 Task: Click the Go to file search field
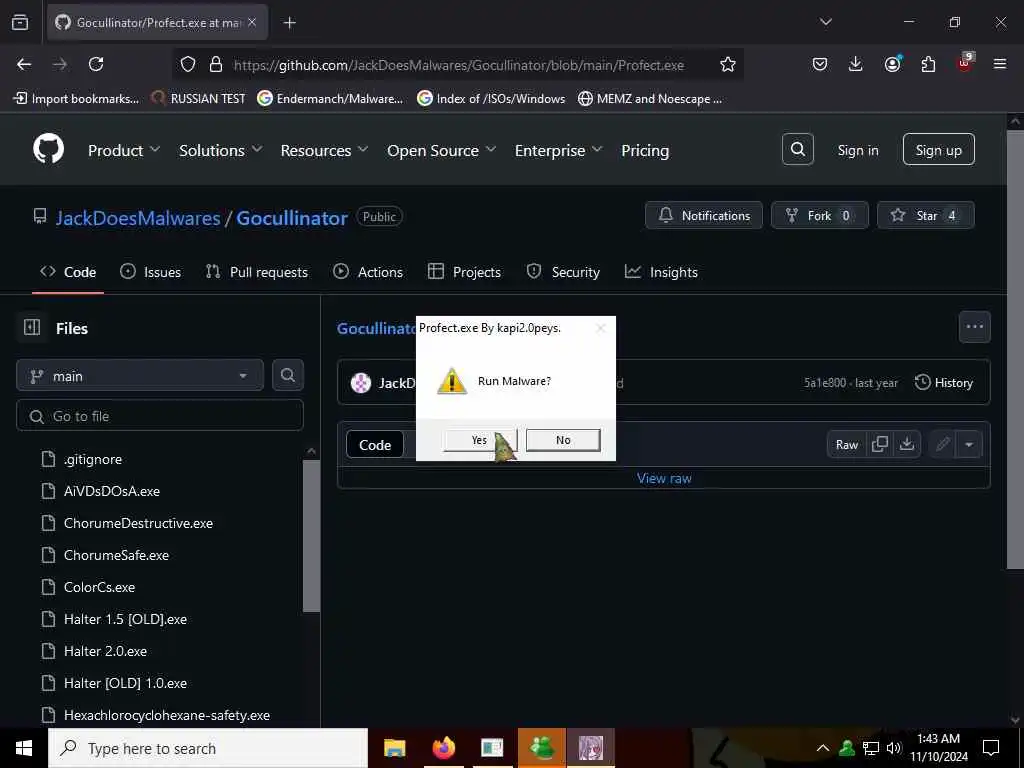[160, 415]
